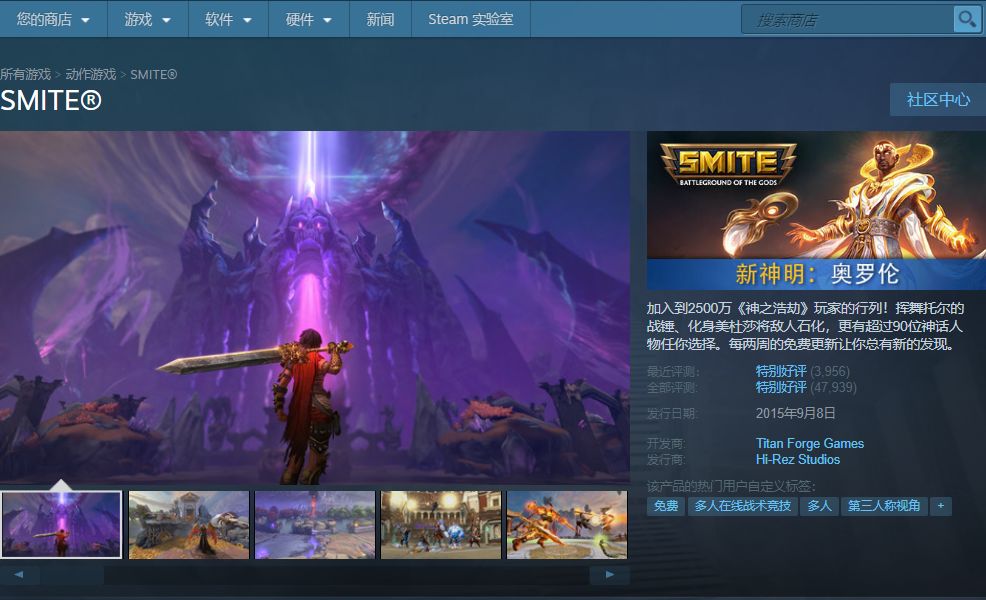
Task: Click the 动作游戏 breadcrumb link
Action: [91, 74]
